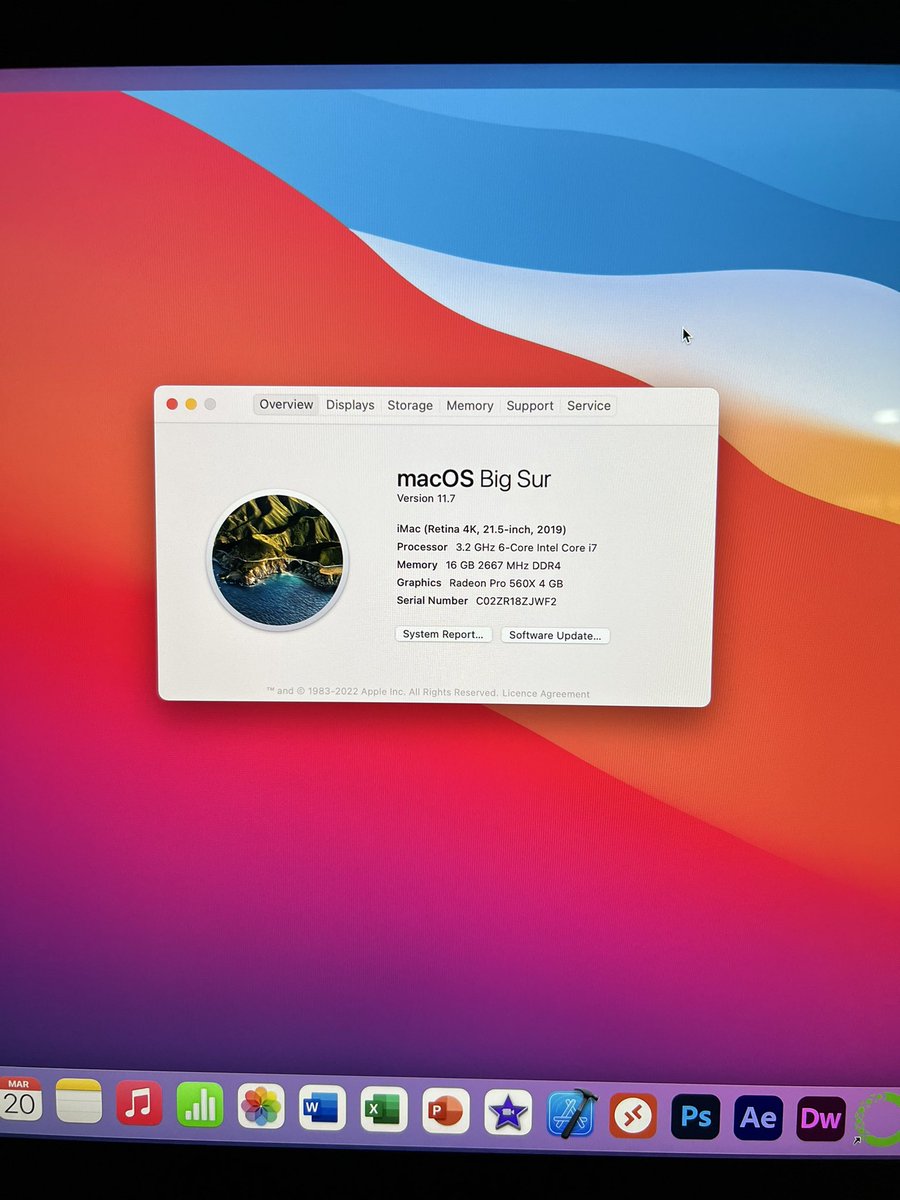Open the Memory tab
The height and width of the screenshot is (1200, 900).
pos(470,406)
